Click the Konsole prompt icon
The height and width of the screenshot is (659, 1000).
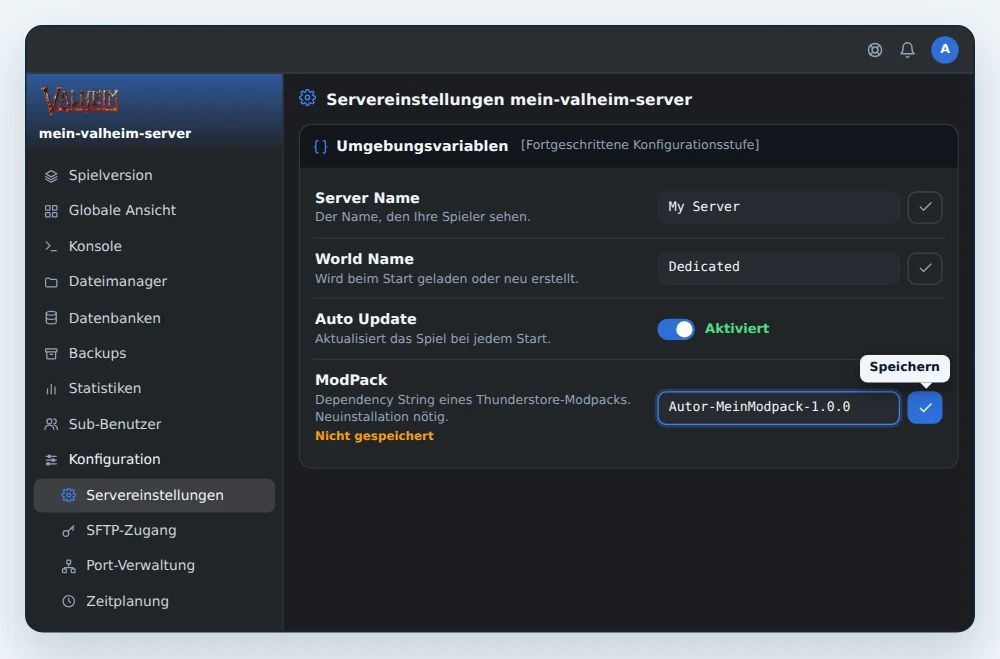pos(51,246)
